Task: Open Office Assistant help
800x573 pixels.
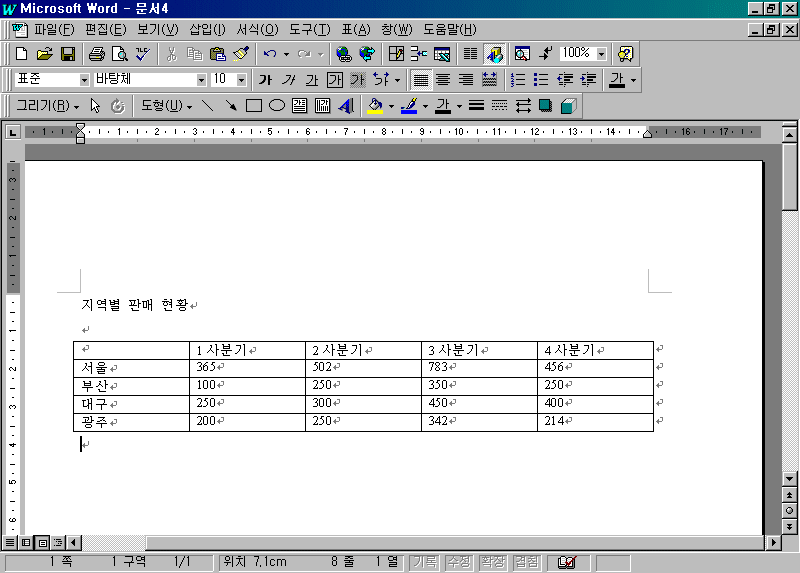Action: (x=626, y=54)
